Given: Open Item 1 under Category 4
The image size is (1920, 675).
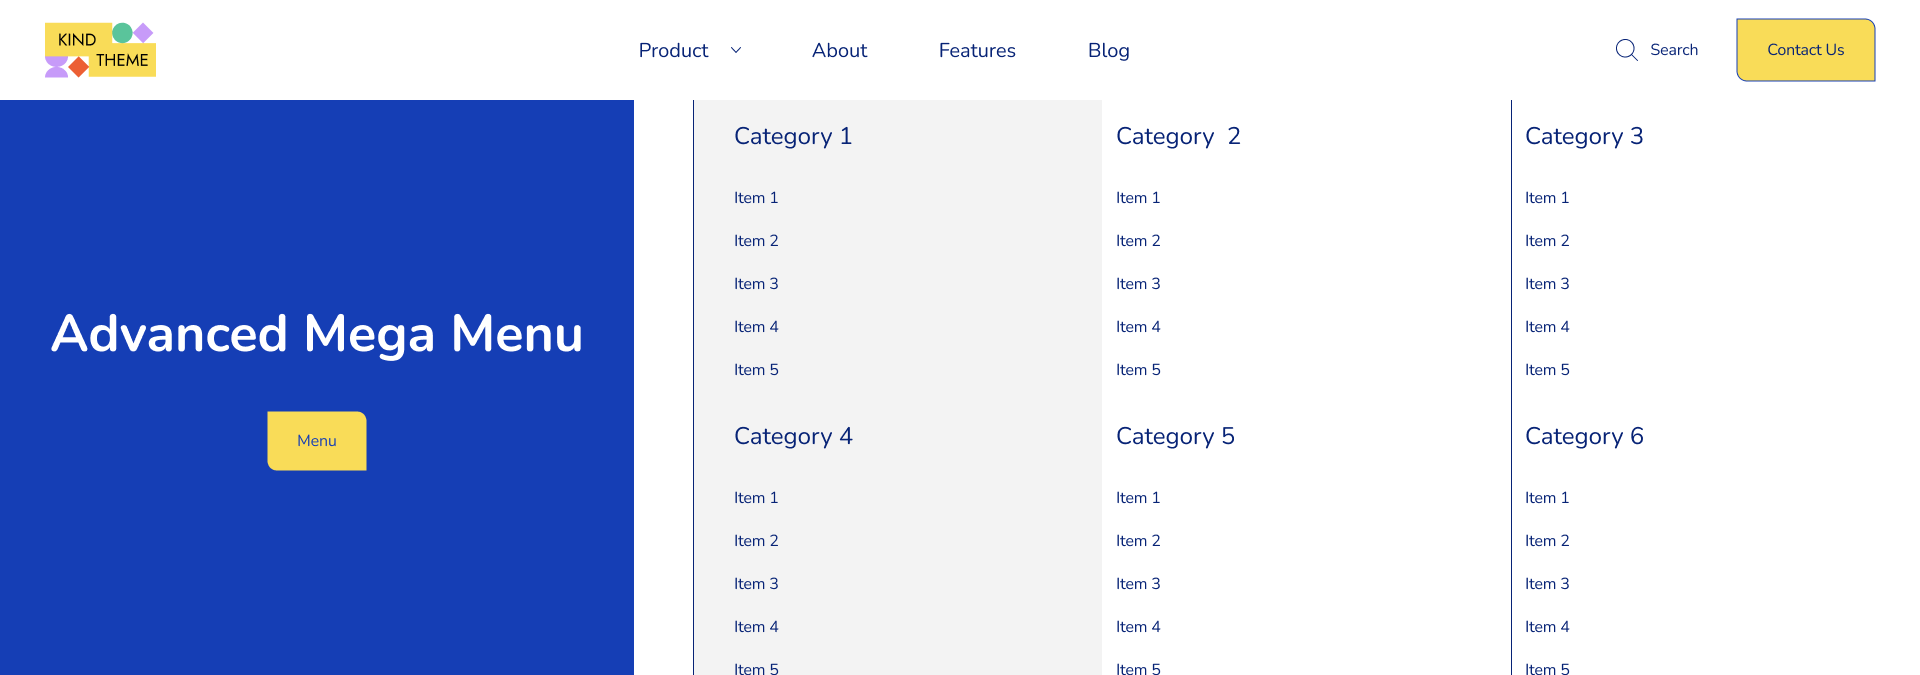Looking at the screenshot, I should (x=756, y=498).
